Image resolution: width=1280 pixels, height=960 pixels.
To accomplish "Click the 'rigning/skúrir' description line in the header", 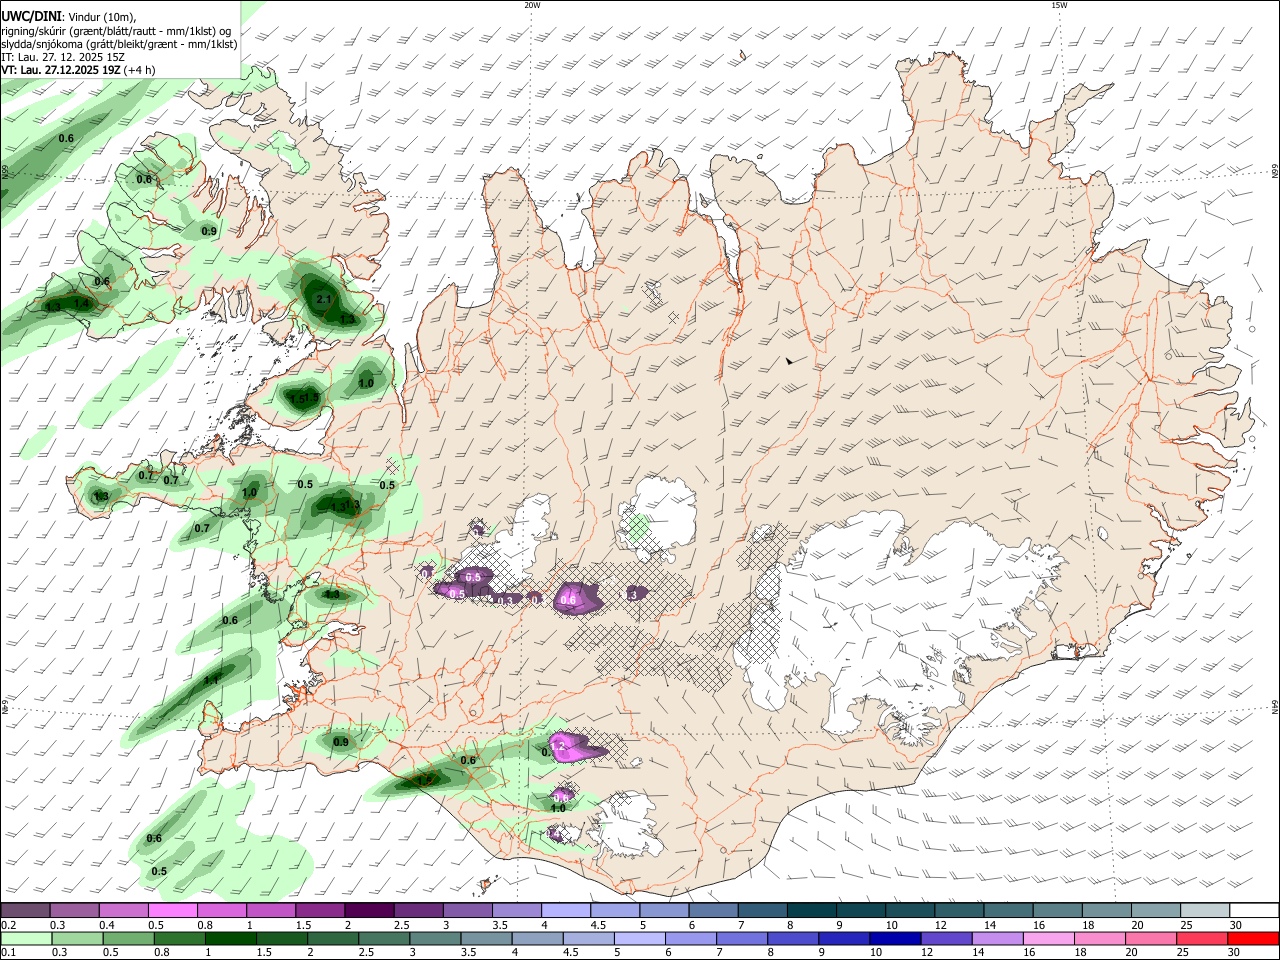I will pos(116,30).
